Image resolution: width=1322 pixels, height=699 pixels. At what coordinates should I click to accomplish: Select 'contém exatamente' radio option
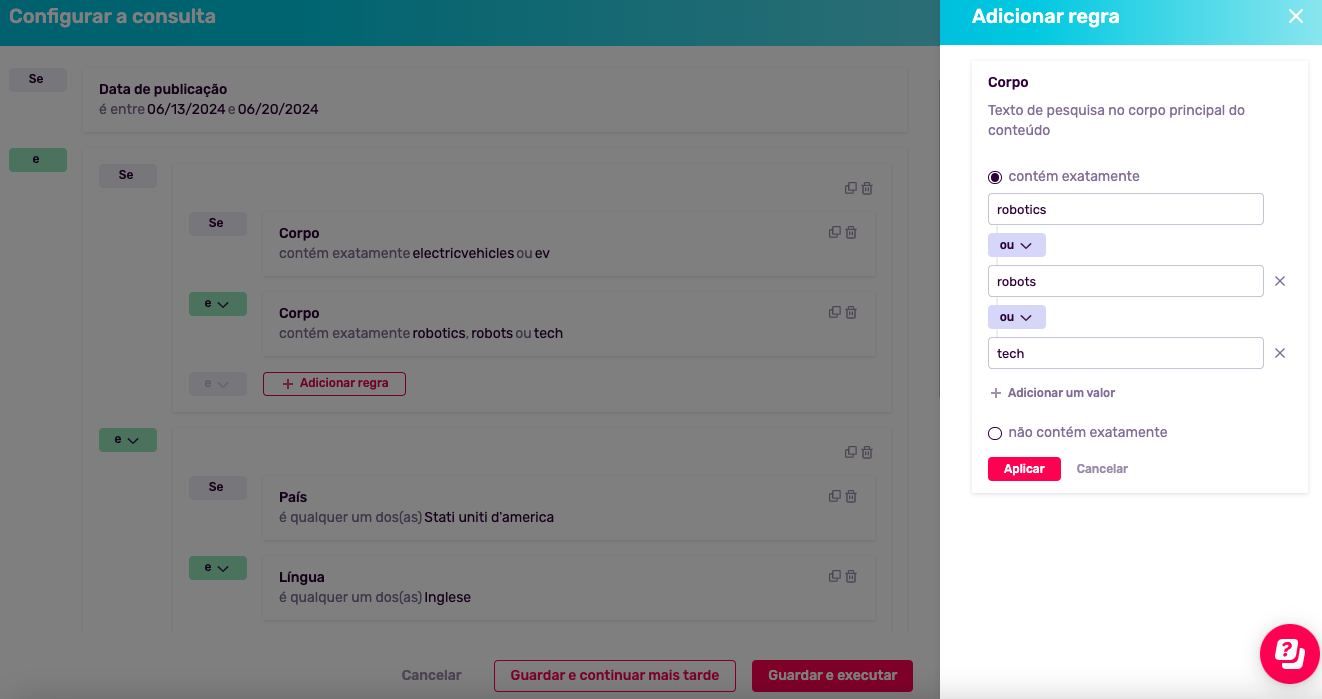point(995,177)
